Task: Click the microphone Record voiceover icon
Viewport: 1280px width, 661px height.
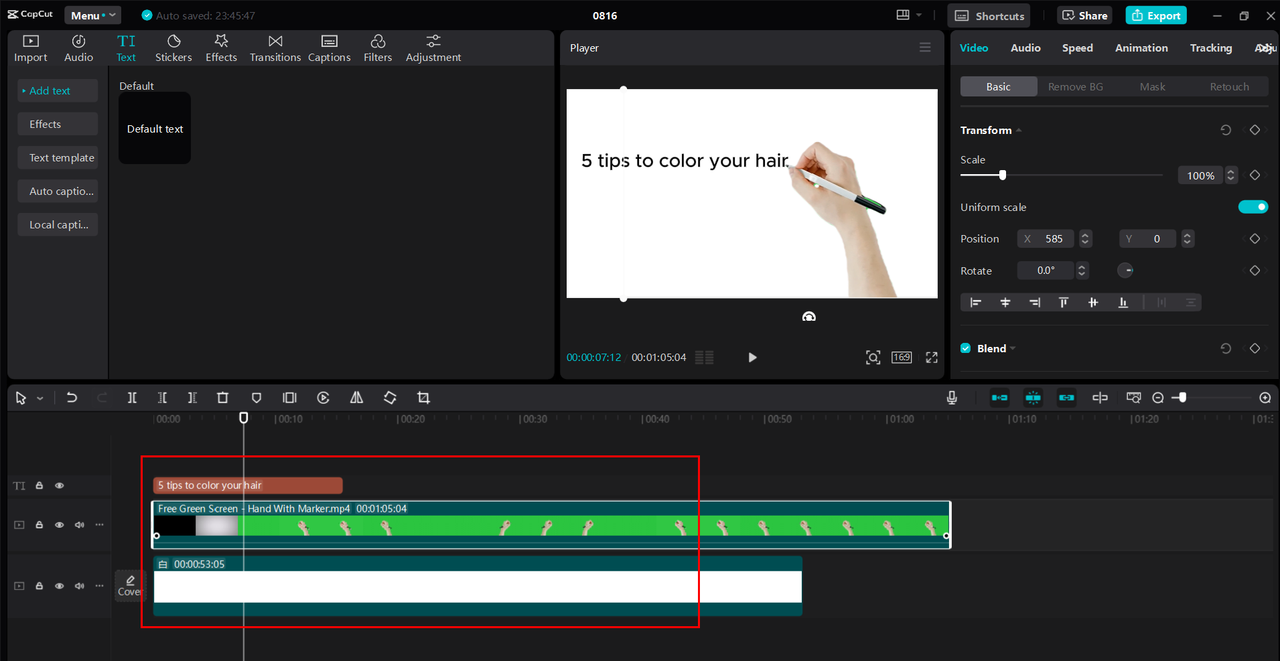Action: point(953,398)
